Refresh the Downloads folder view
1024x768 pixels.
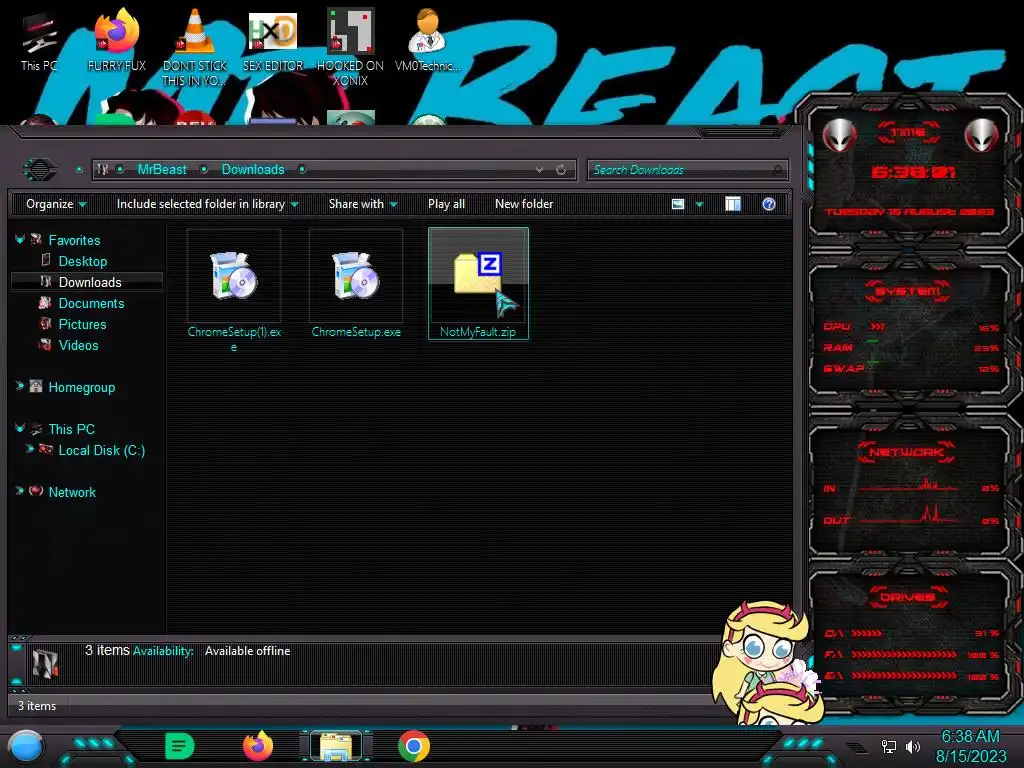[x=561, y=170]
